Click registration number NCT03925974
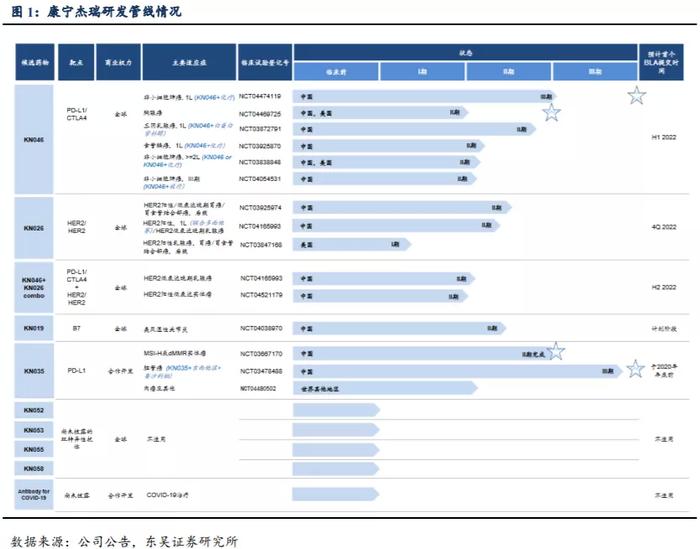The image size is (700, 549). 260,208
